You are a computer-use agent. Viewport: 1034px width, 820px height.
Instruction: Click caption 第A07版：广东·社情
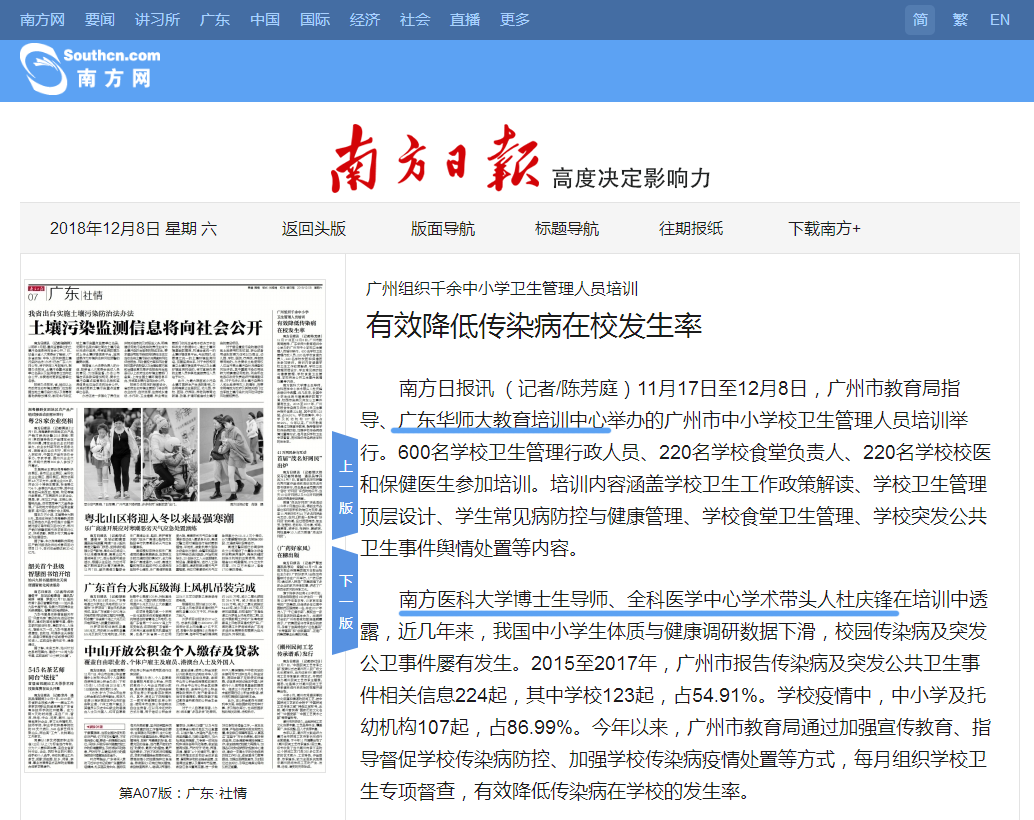click(183, 793)
